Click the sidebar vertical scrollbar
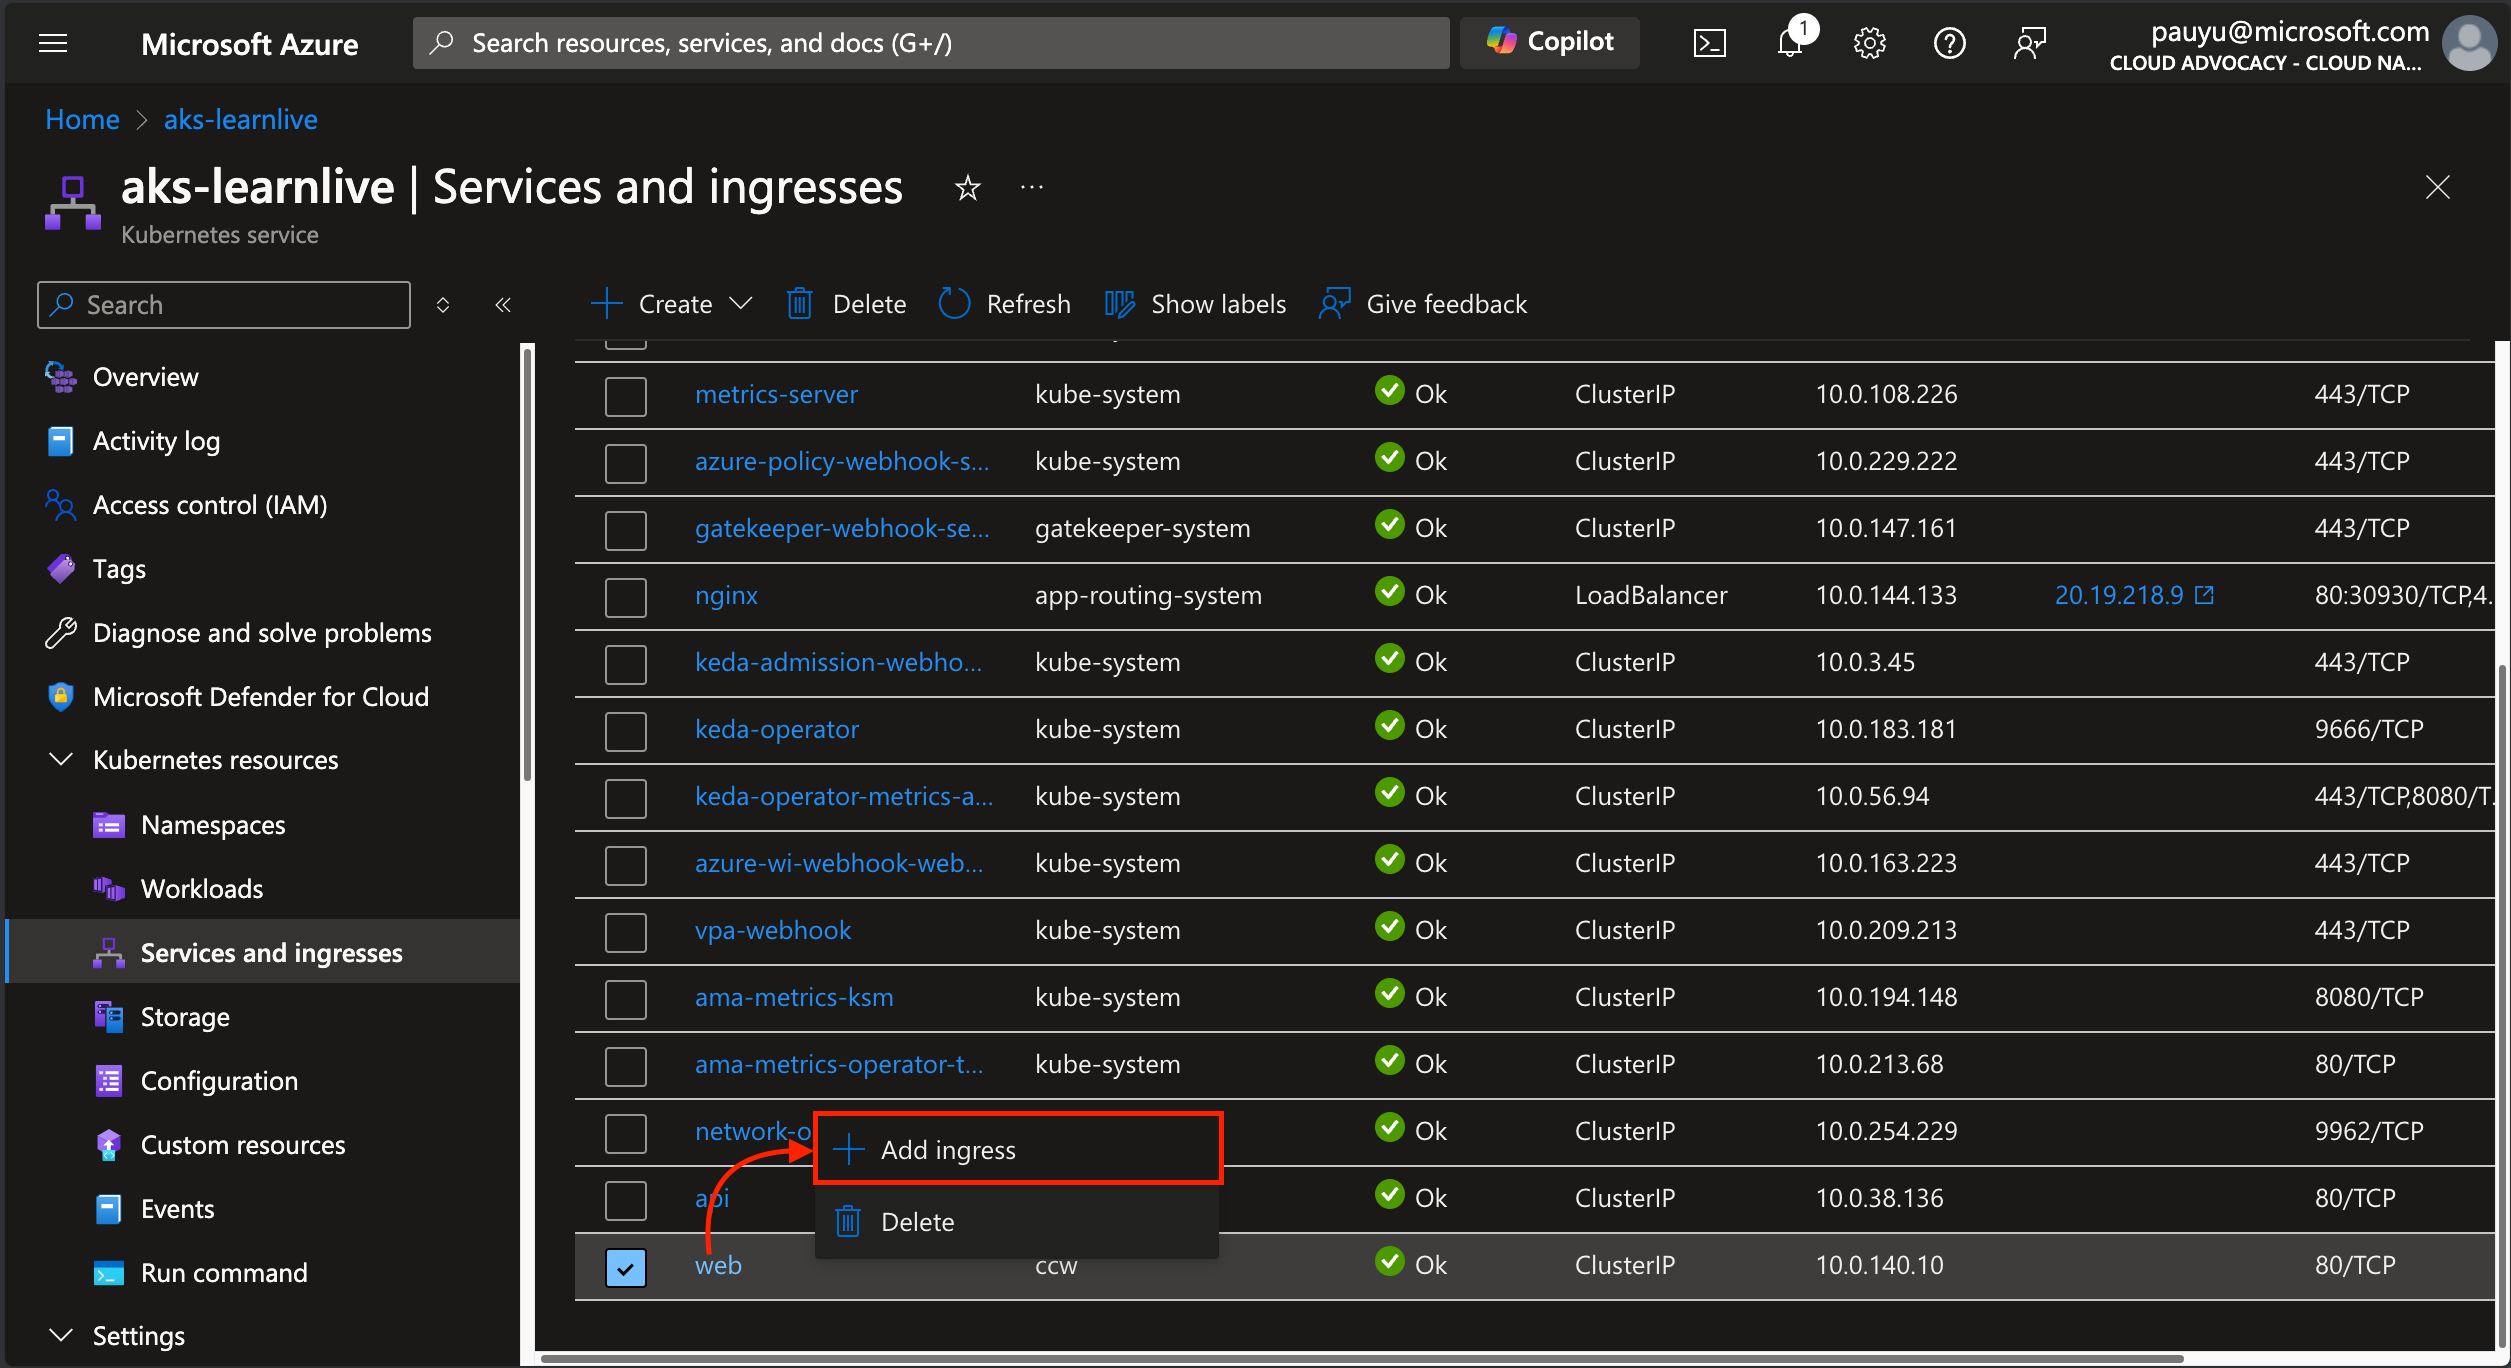Image resolution: width=2511 pixels, height=1368 pixels. tap(527, 565)
